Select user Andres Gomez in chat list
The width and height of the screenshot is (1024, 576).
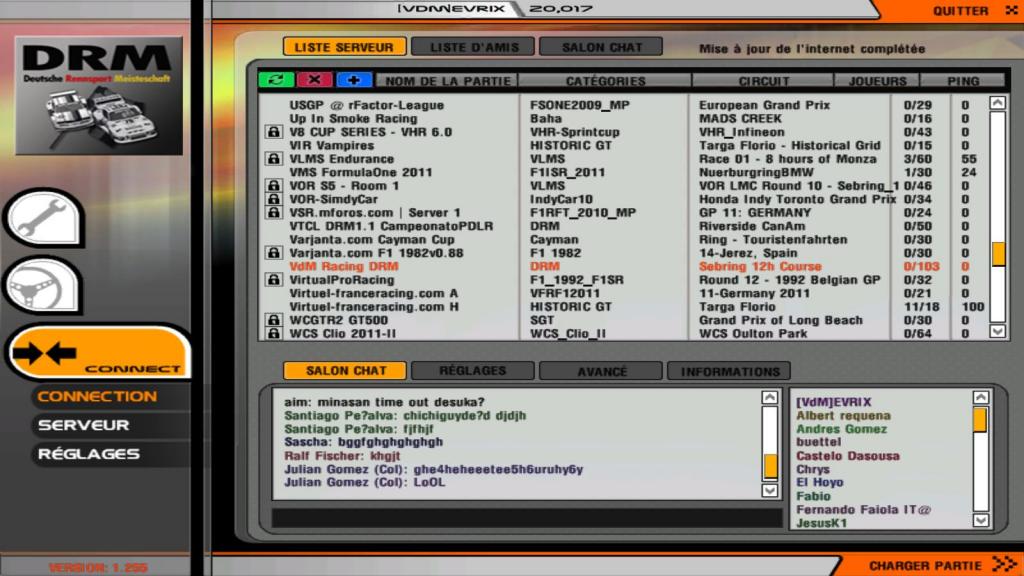click(841, 429)
